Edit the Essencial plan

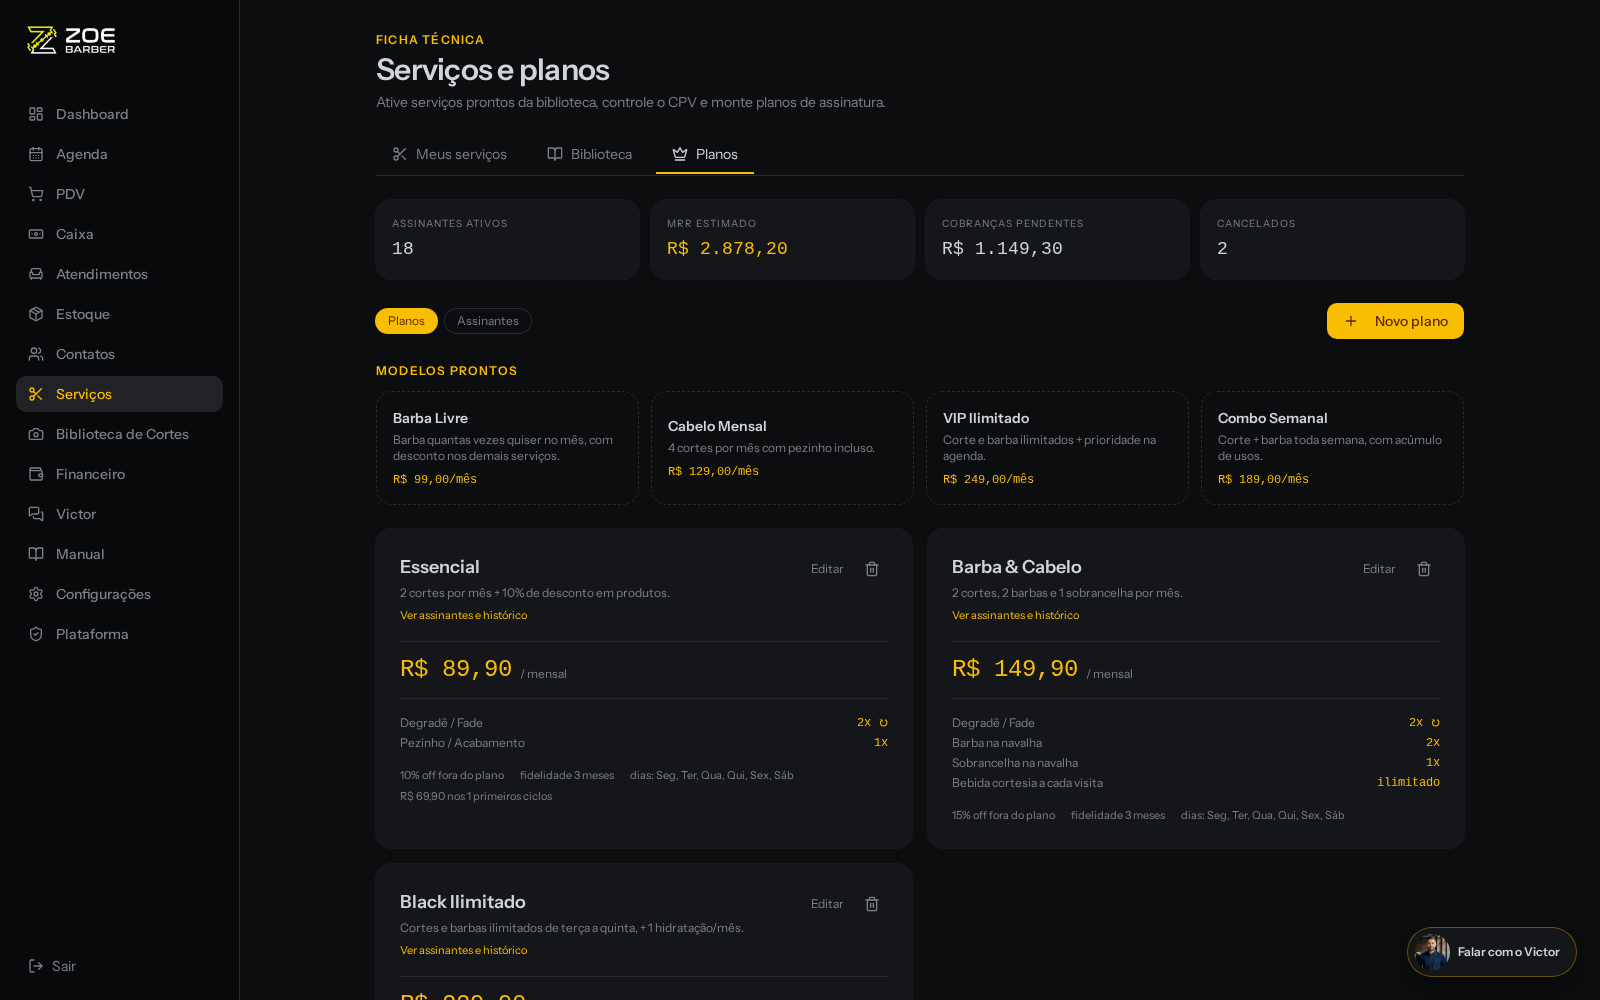pyautogui.click(x=827, y=569)
